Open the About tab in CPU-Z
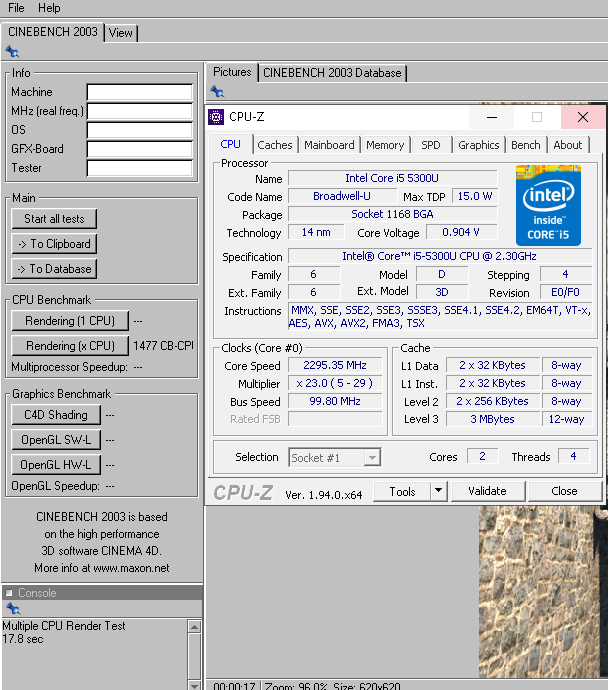 click(568, 145)
